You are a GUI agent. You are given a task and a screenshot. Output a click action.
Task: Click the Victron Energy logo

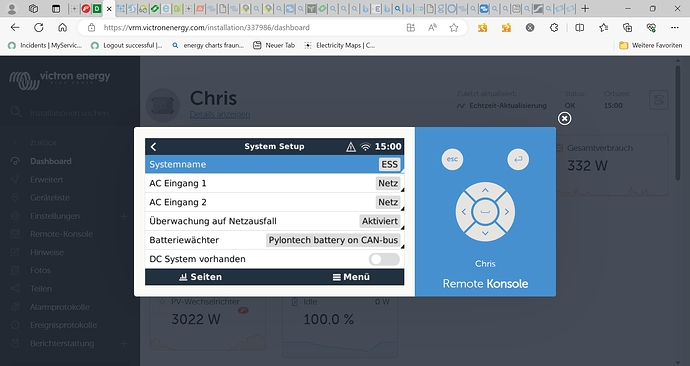(x=60, y=80)
